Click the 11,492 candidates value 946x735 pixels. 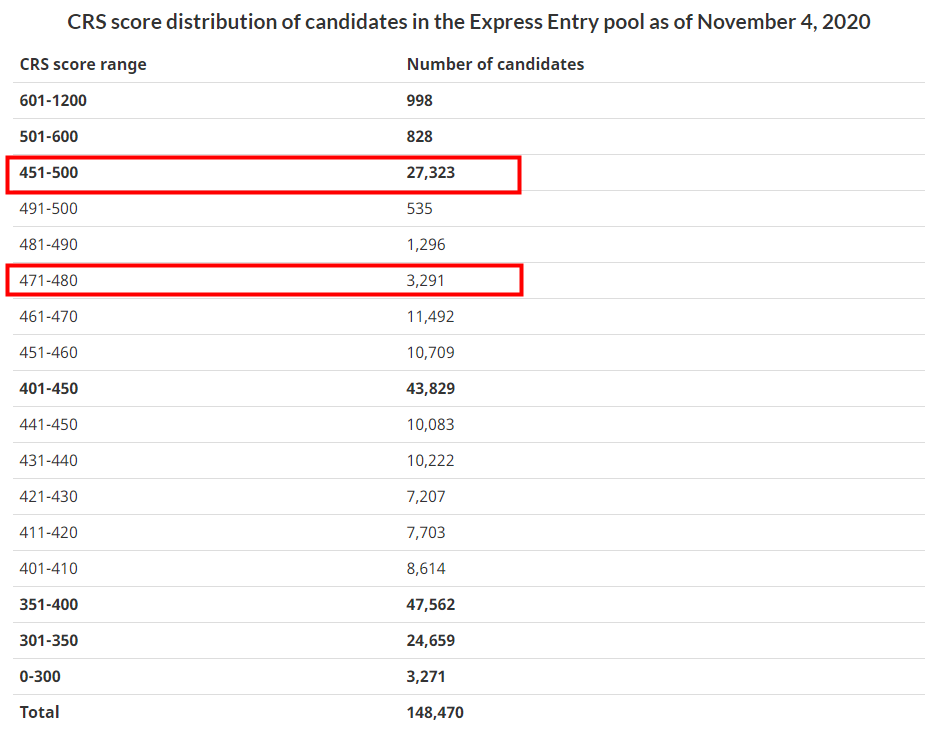tap(430, 316)
